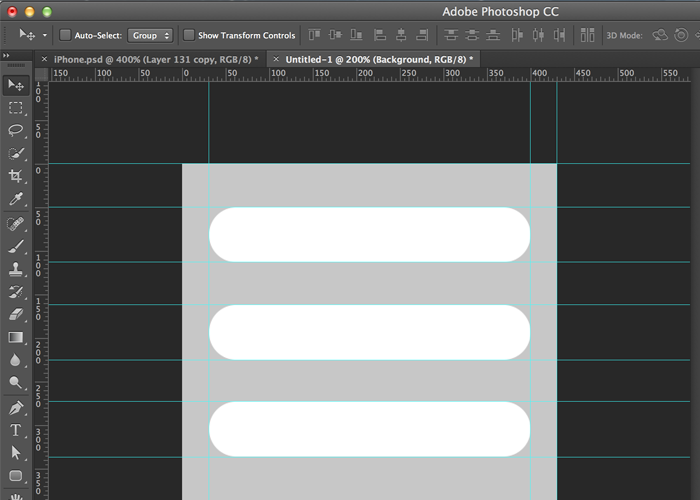Select the Rectangular Marquee tool
Viewport: 700px width, 500px height.
point(16,108)
